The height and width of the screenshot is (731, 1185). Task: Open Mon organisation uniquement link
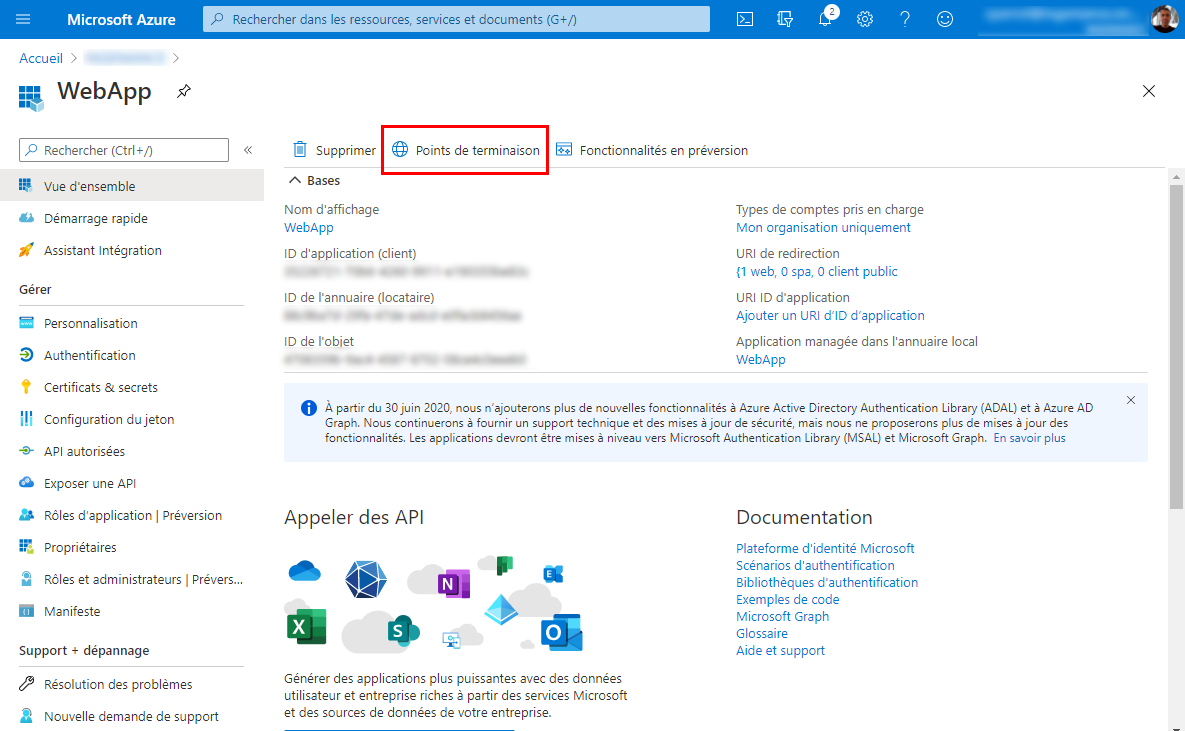click(823, 228)
